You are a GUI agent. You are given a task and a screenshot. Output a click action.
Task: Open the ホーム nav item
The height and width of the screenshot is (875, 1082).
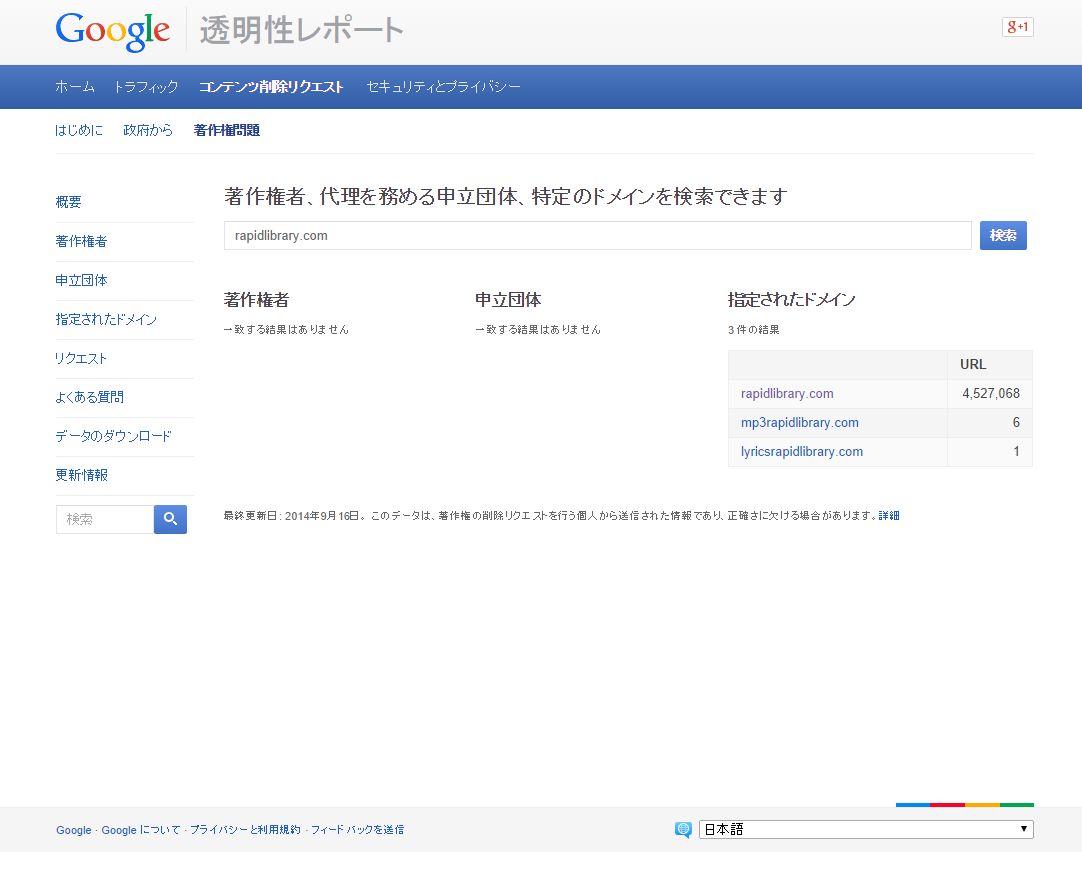click(75, 87)
